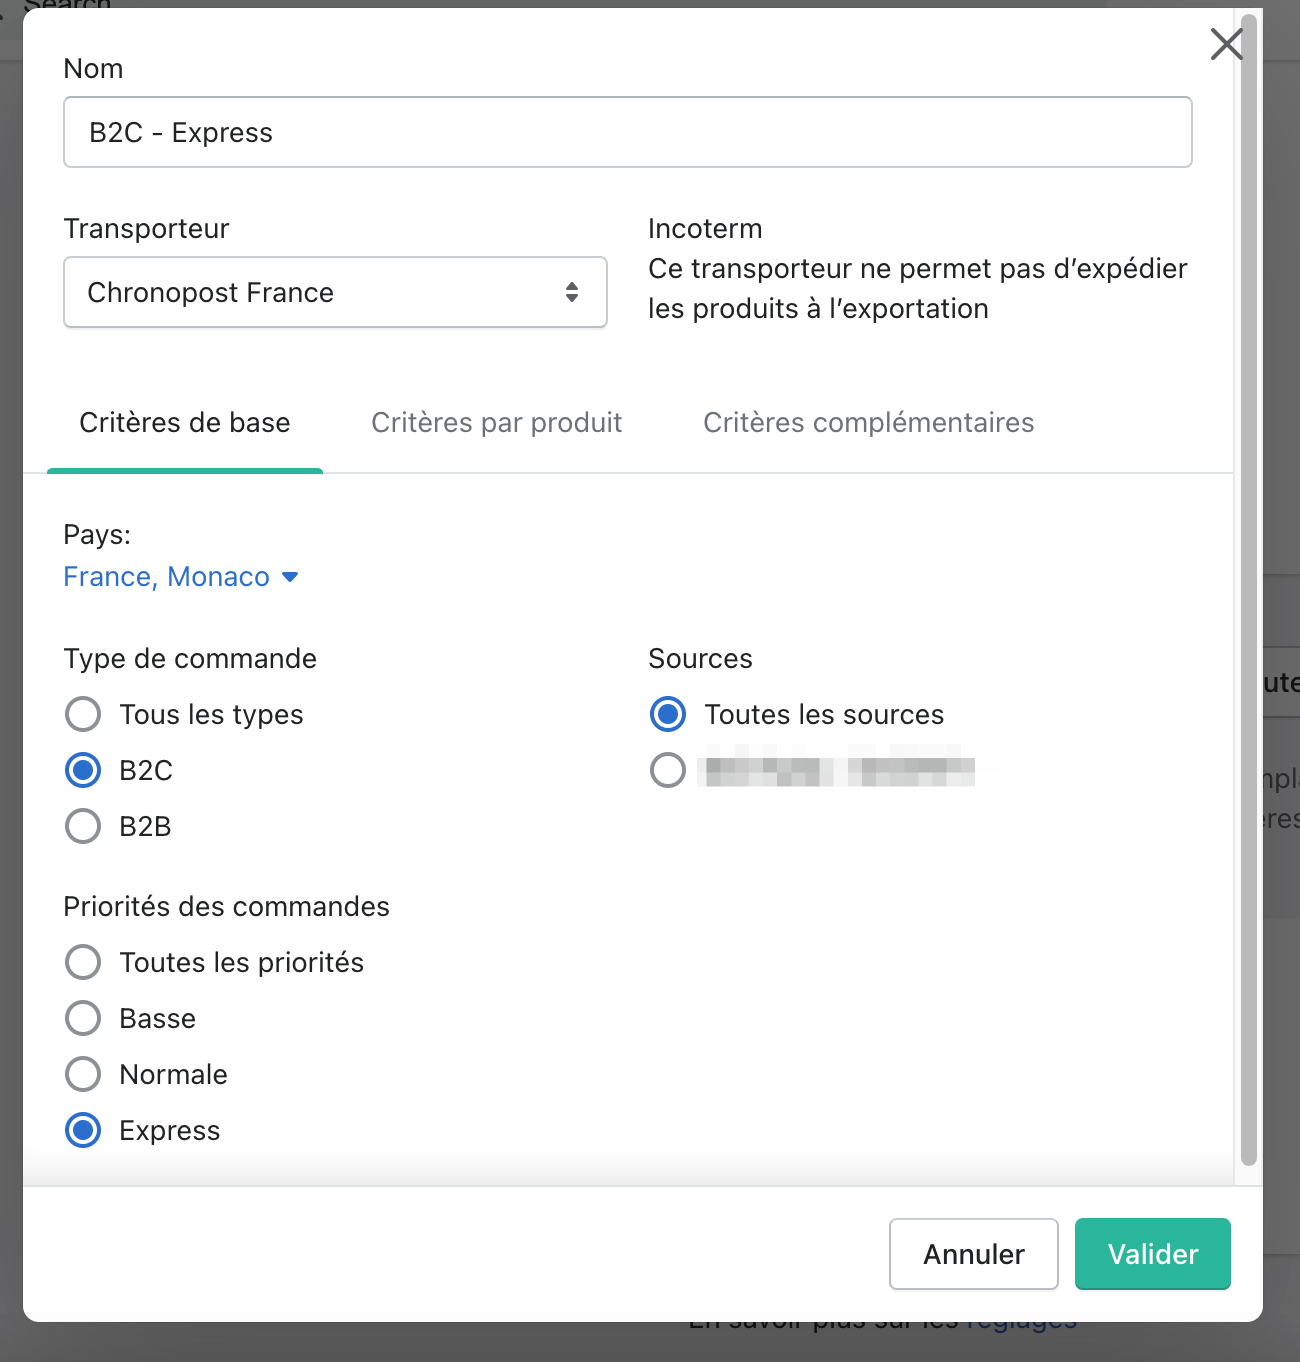Cancel with the Annuler button
Image resolution: width=1300 pixels, height=1362 pixels.
click(x=973, y=1254)
